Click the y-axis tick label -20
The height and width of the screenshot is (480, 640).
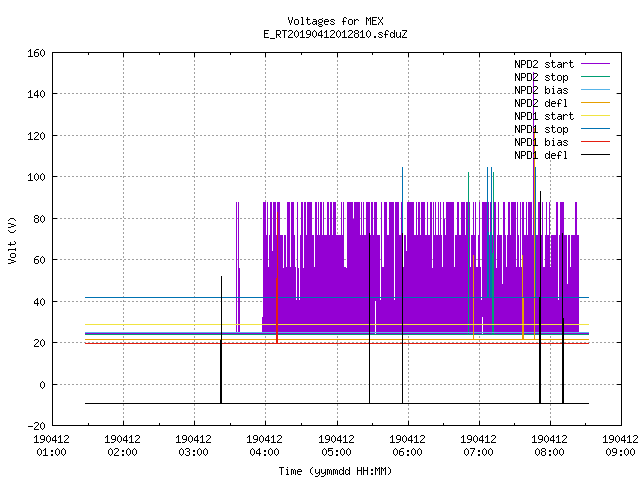click(36, 426)
